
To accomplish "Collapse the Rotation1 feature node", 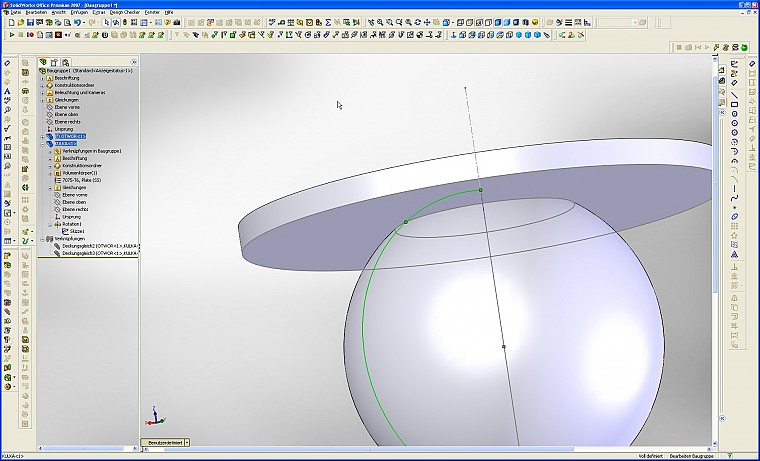I will (x=50, y=224).
